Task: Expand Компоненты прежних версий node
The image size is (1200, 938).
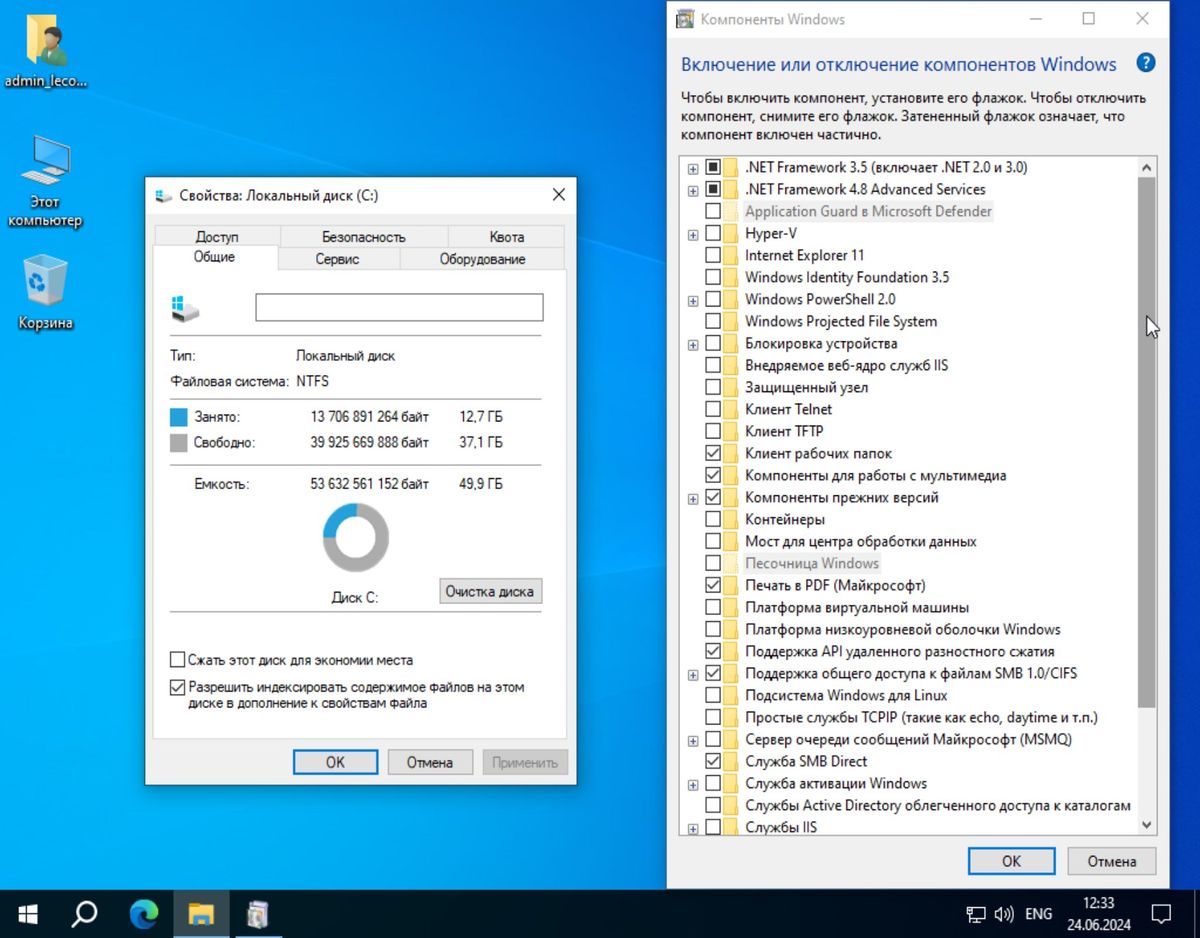Action: pos(693,498)
